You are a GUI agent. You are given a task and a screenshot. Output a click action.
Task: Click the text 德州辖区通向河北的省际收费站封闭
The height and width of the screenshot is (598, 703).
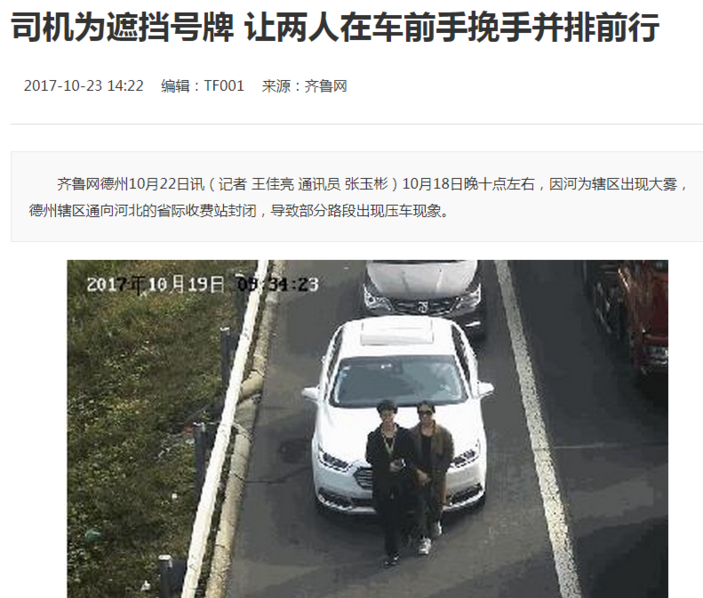coord(142,210)
